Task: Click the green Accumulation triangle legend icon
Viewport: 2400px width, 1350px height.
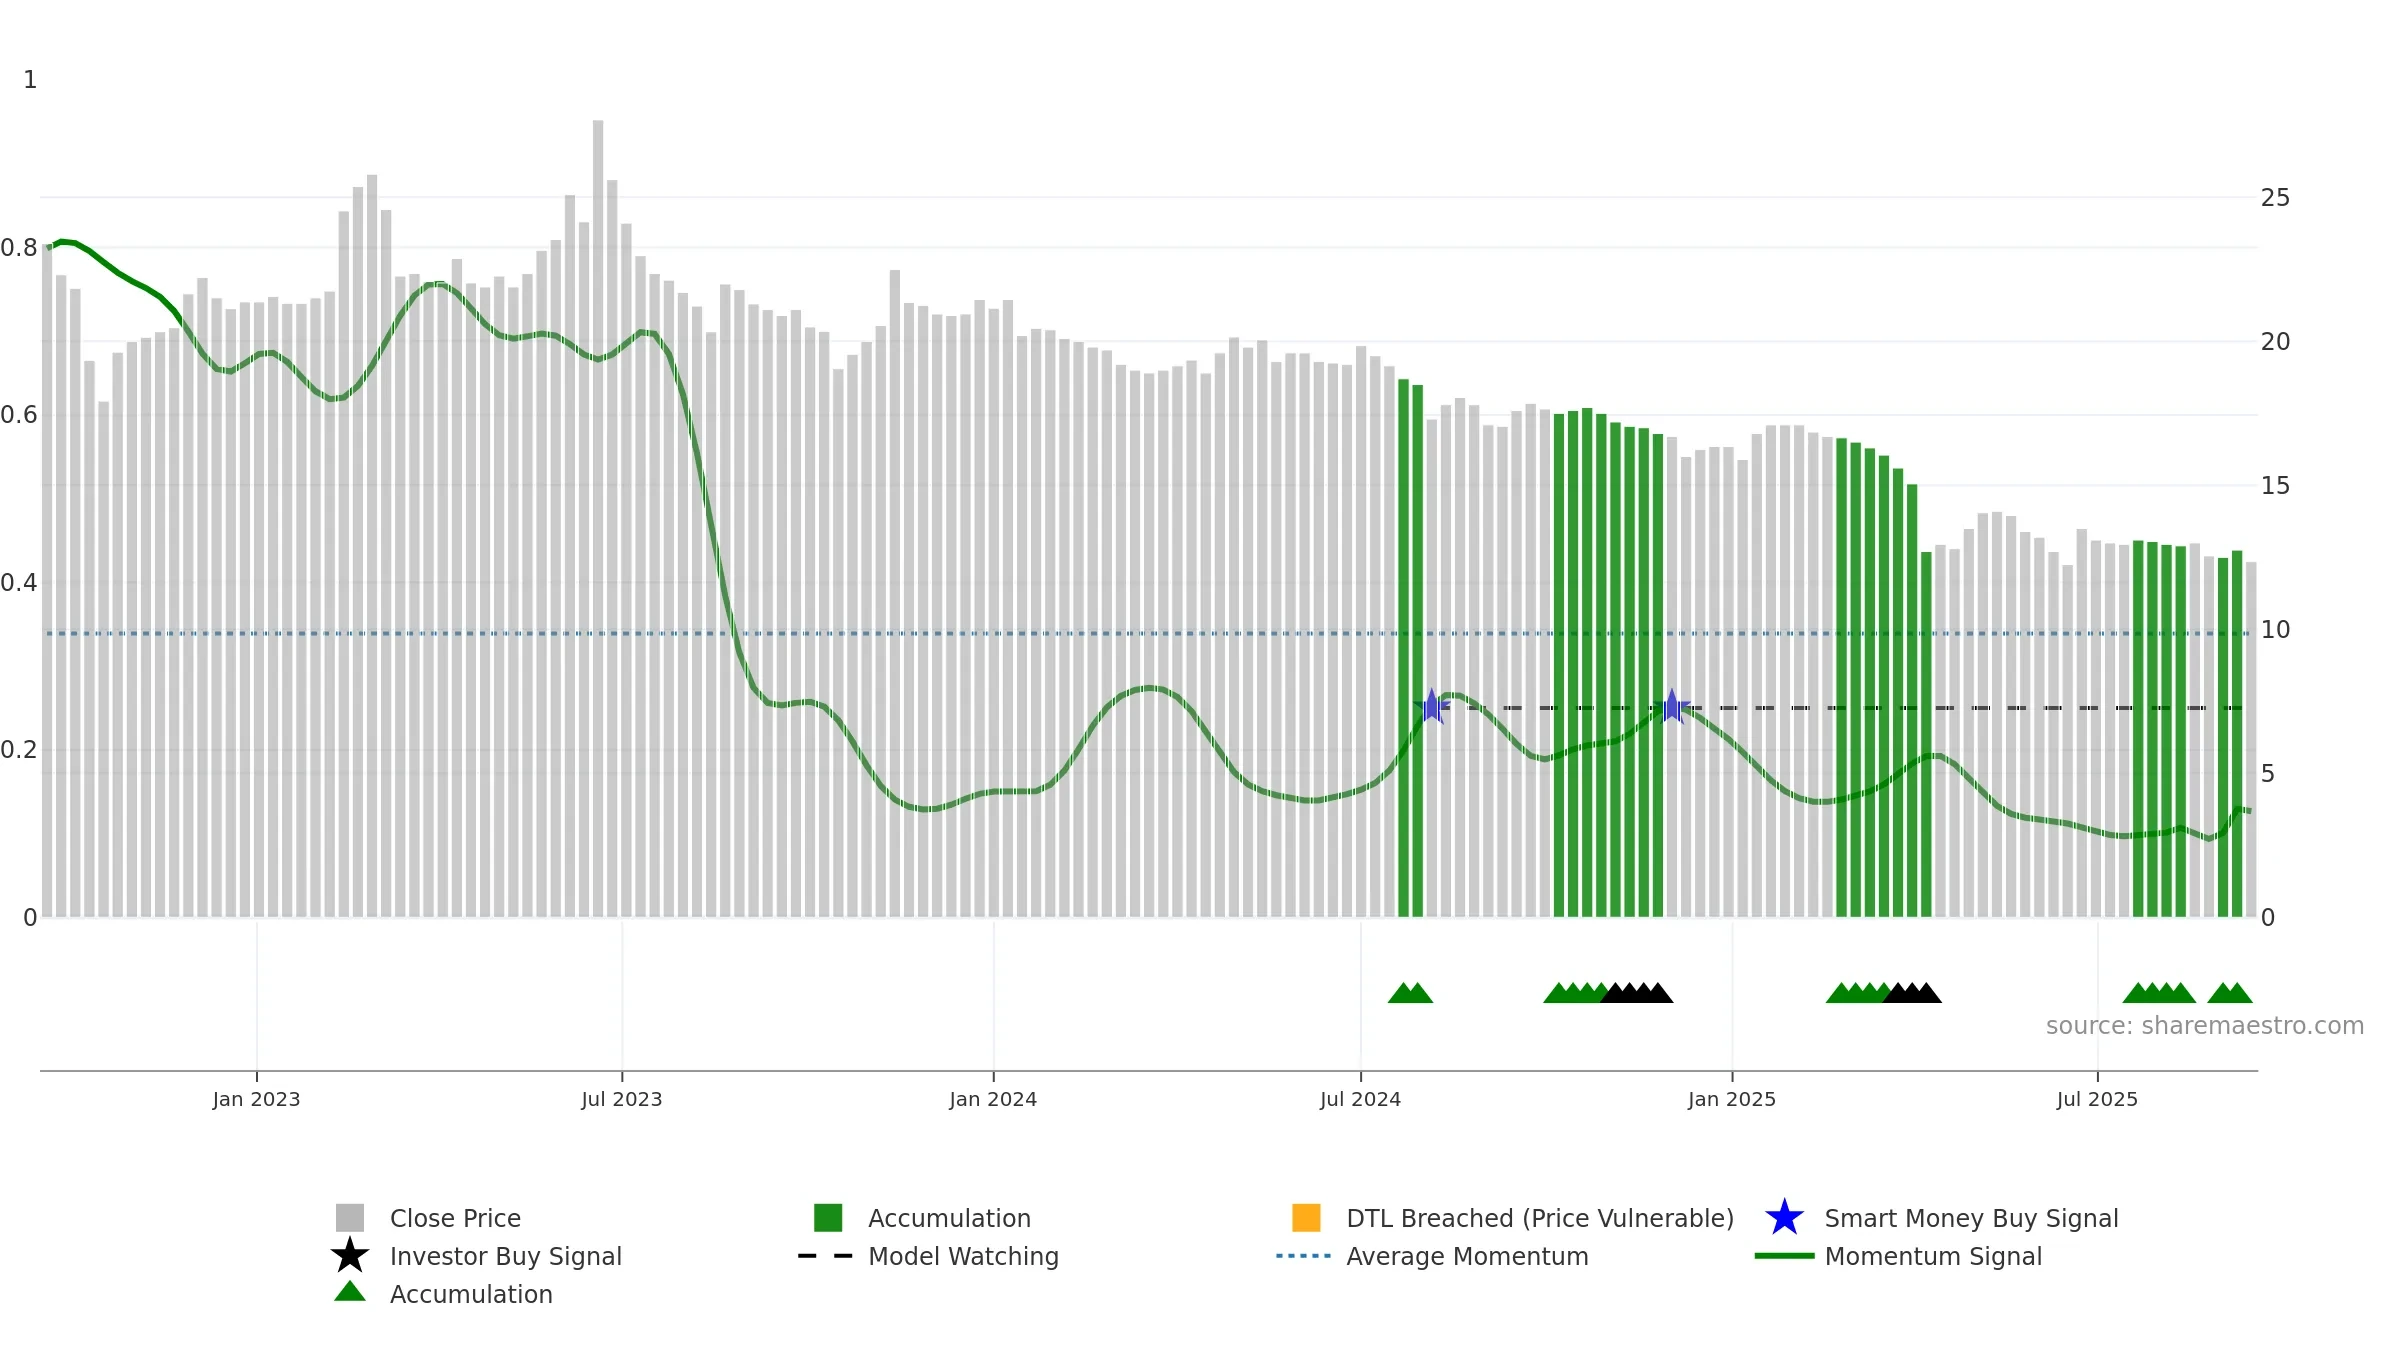Action: pyautogui.click(x=350, y=1292)
